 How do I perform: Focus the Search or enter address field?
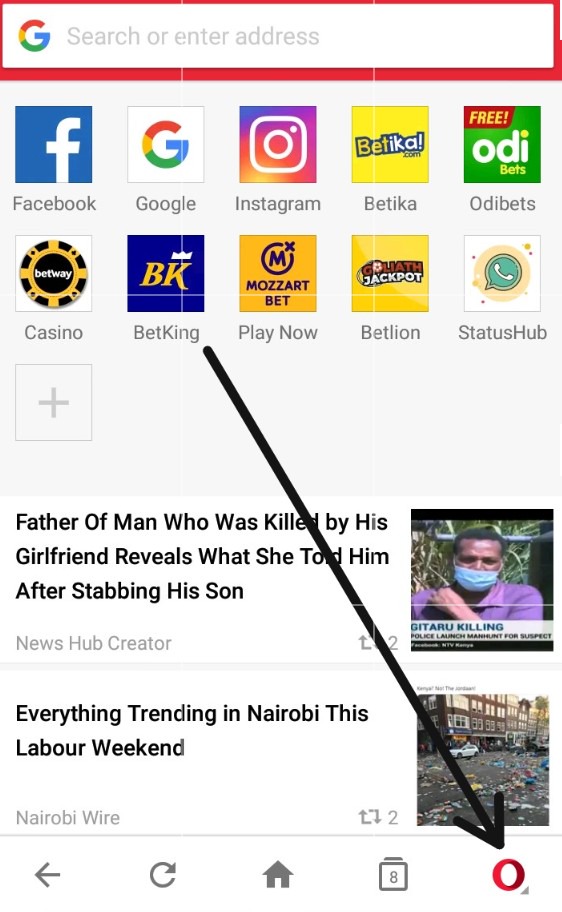pyautogui.click(x=278, y=36)
